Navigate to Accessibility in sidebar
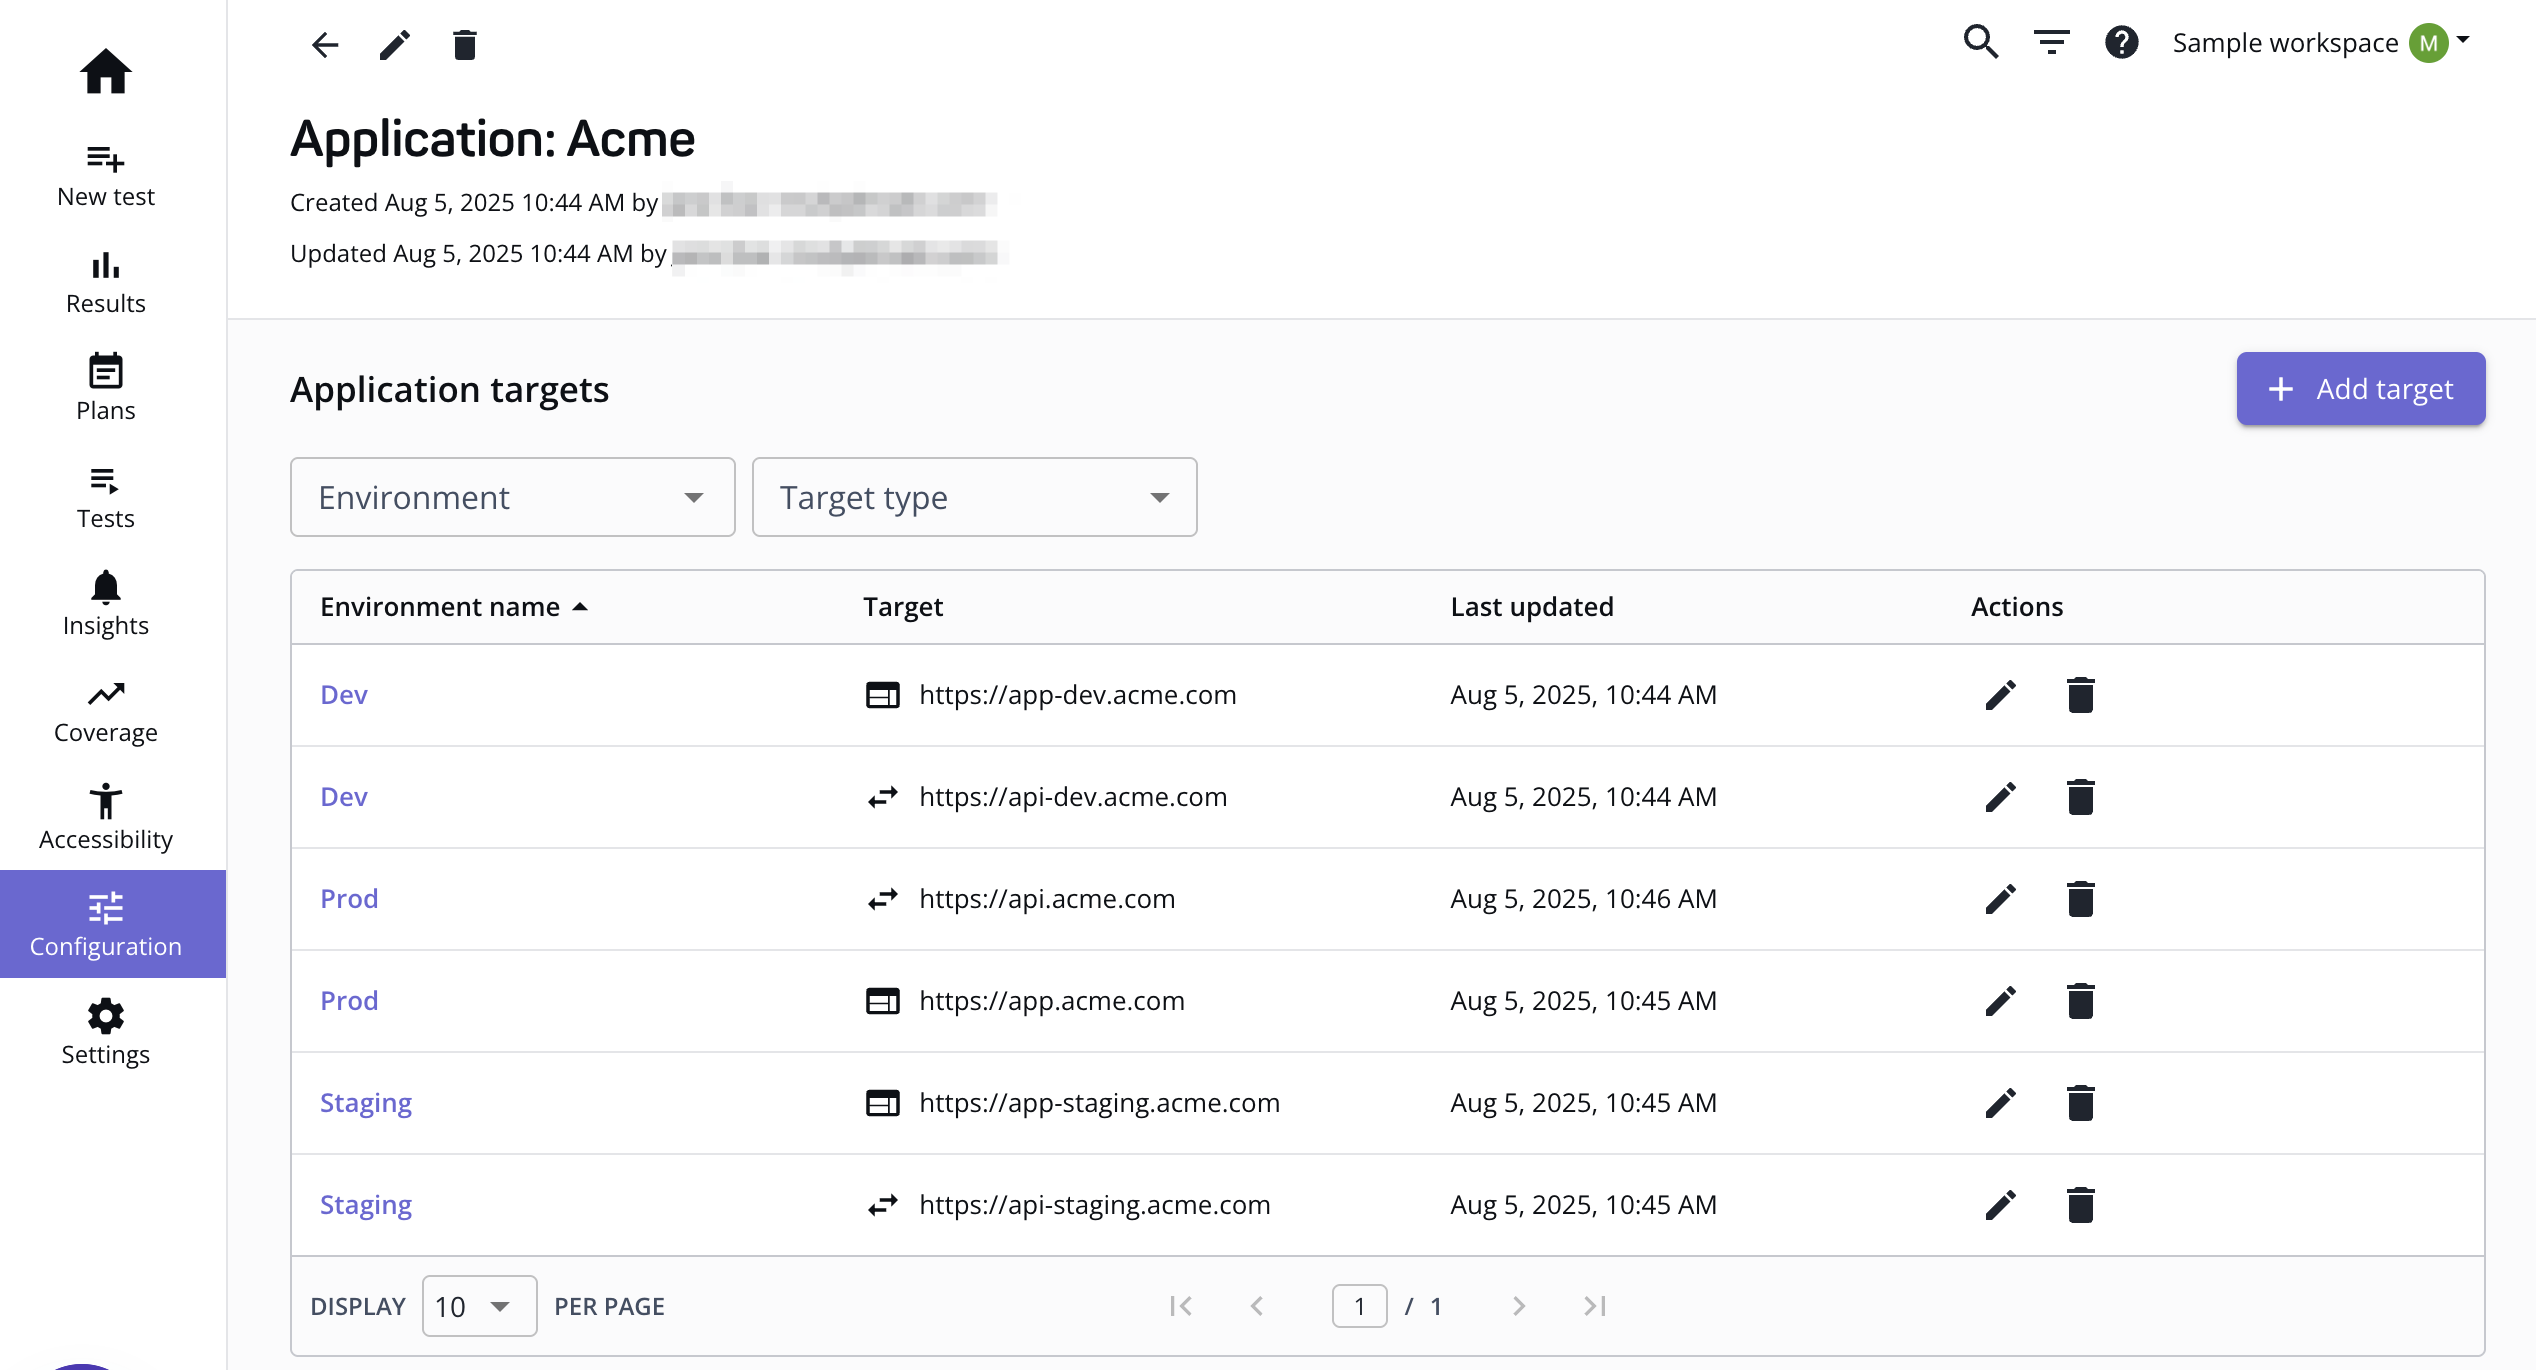This screenshot has height=1370, width=2536. point(105,818)
